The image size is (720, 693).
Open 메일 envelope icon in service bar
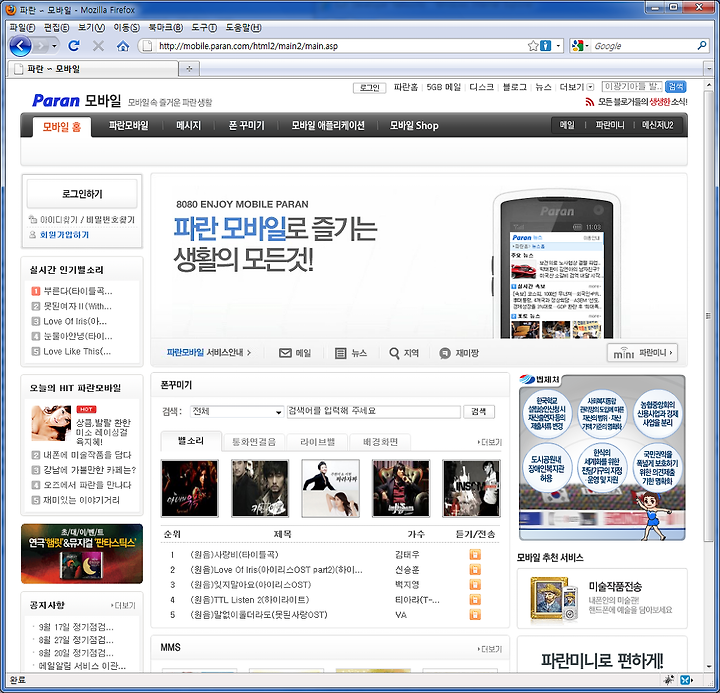click(x=285, y=353)
